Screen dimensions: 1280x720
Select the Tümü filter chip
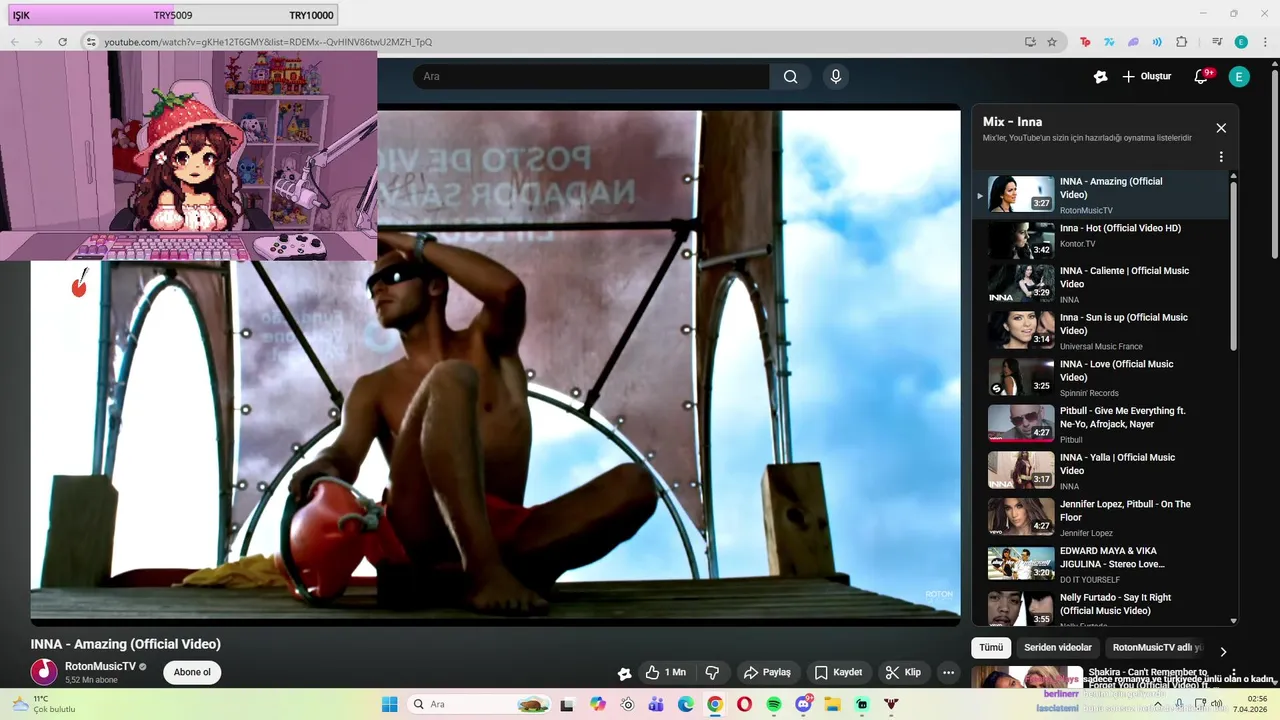tap(991, 648)
